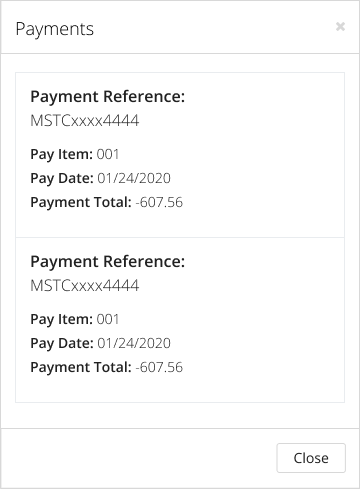Click the first Payment Total label
The height and width of the screenshot is (489, 360).
tap(81, 202)
